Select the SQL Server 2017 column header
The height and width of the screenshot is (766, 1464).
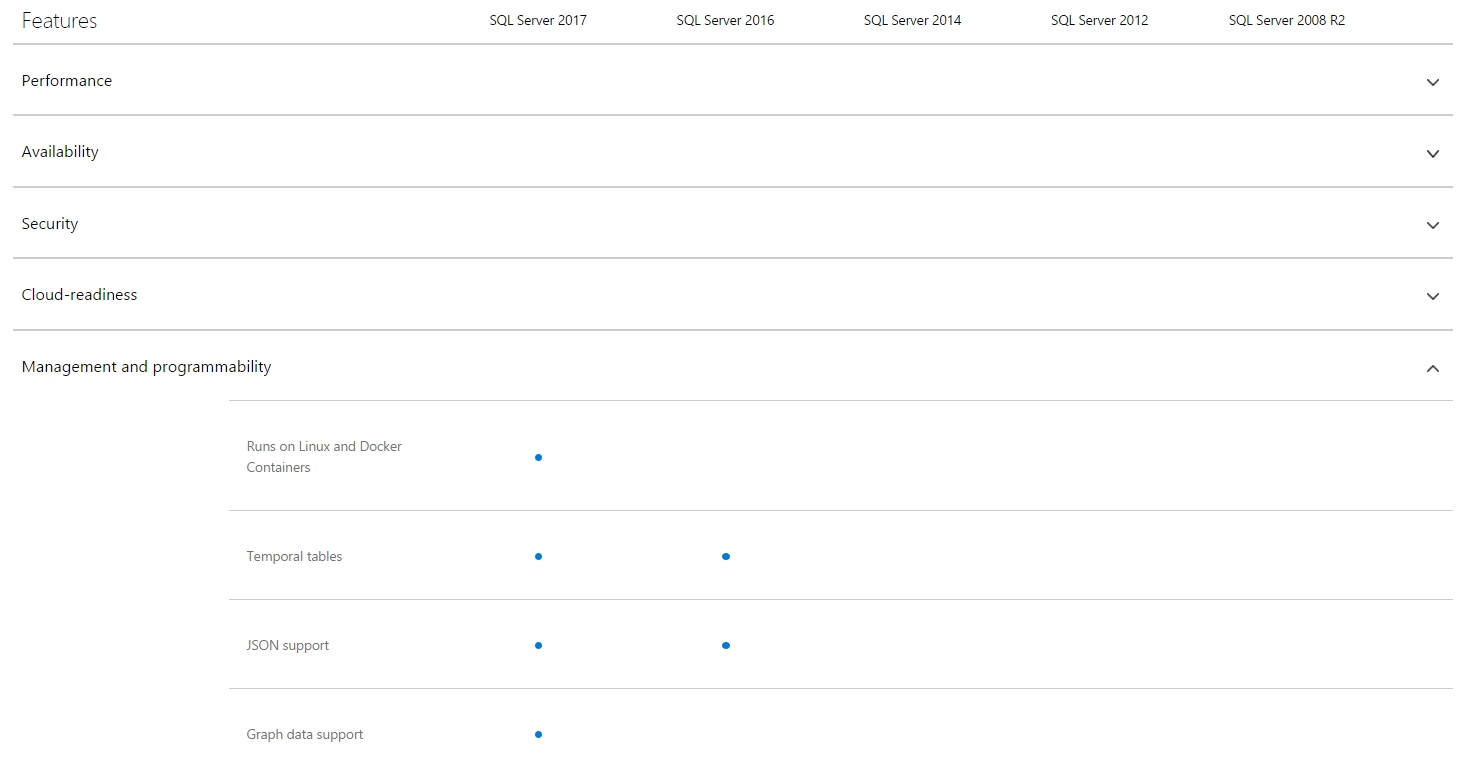[538, 20]
